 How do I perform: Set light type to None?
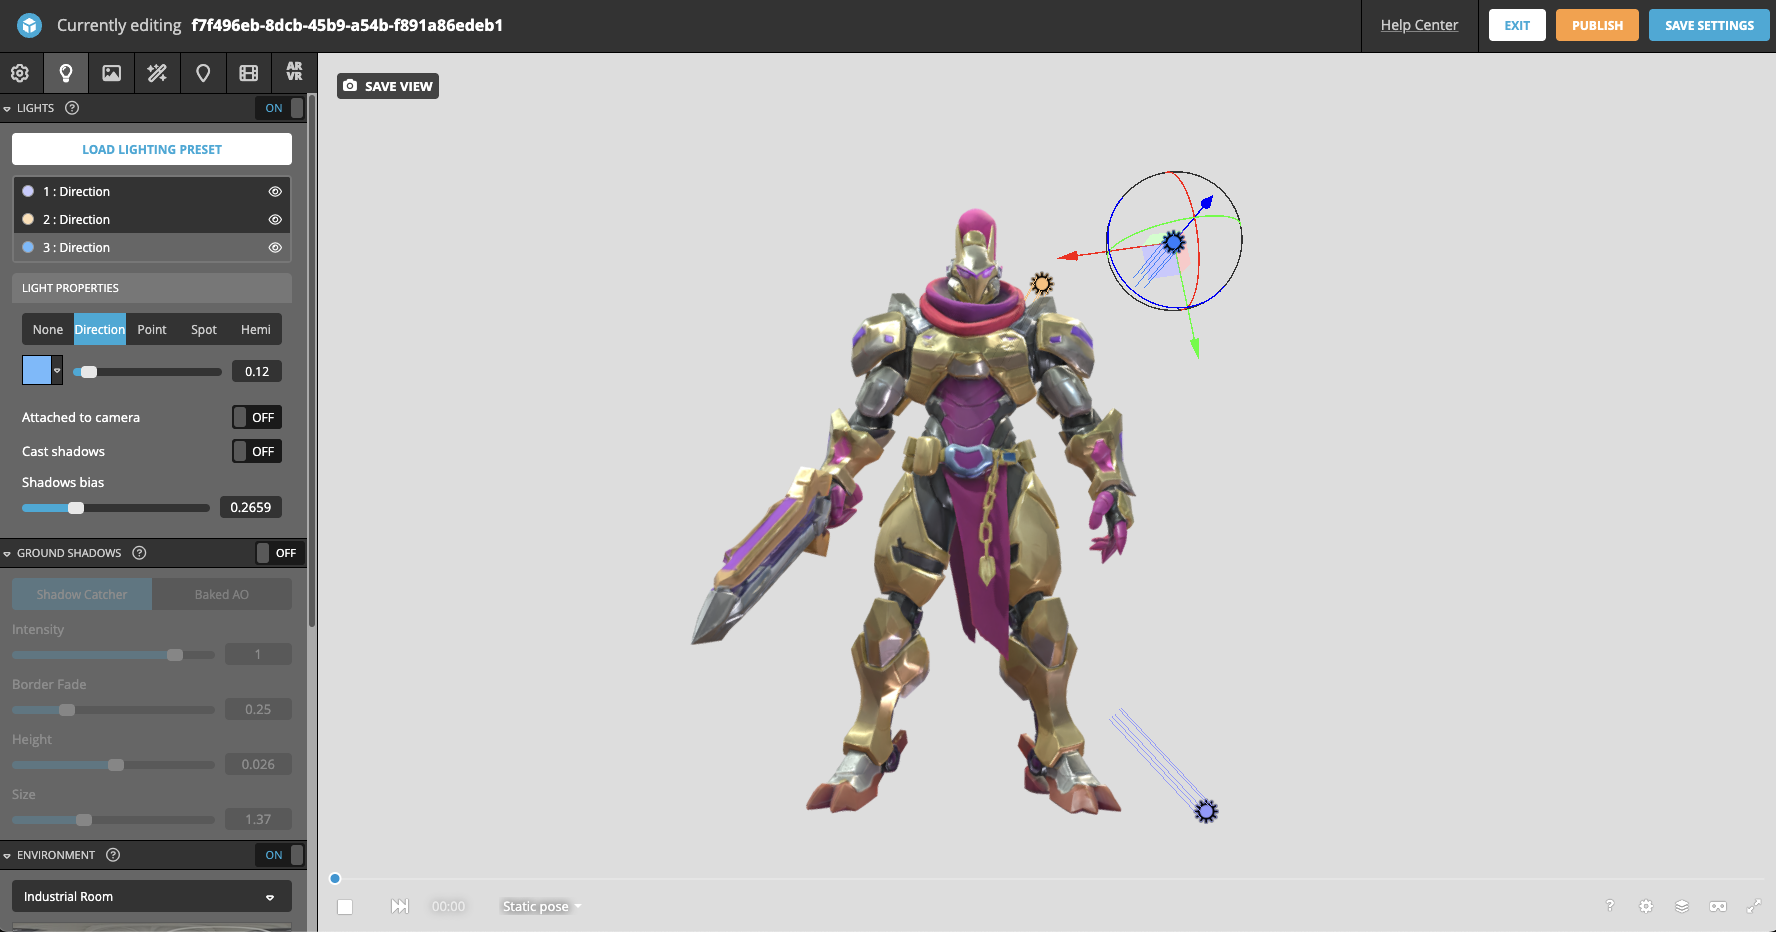[x=48, y=329]
